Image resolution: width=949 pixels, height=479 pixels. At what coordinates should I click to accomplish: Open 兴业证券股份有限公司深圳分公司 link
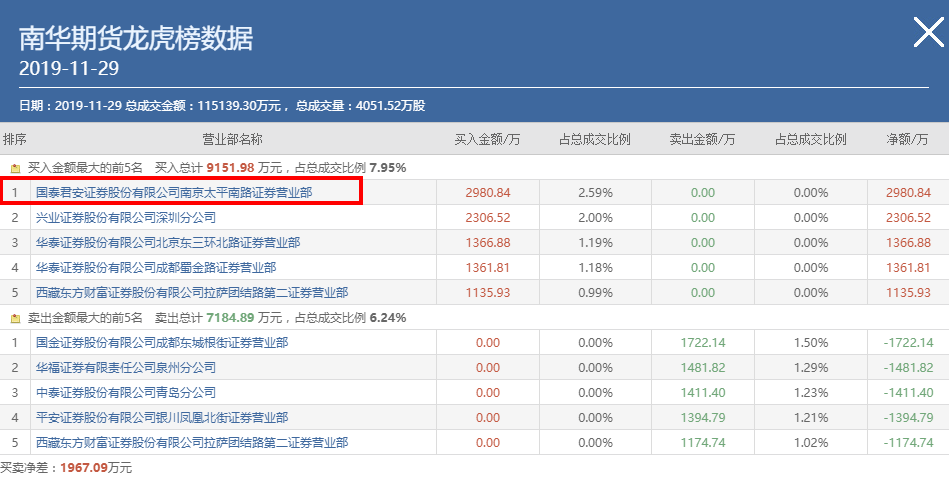coord(125,217)
